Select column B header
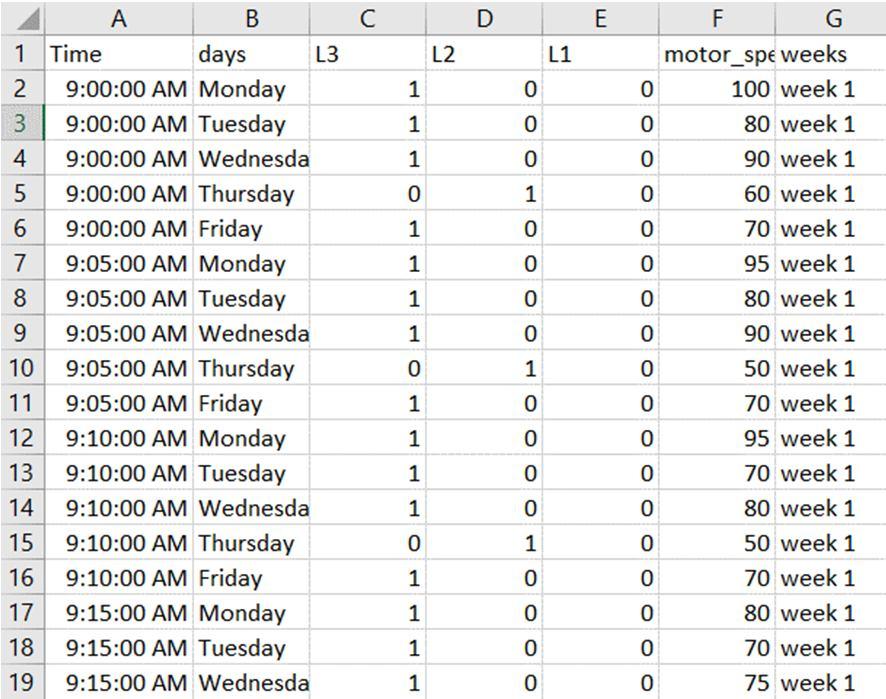886x699 pixels. [252, 18]
